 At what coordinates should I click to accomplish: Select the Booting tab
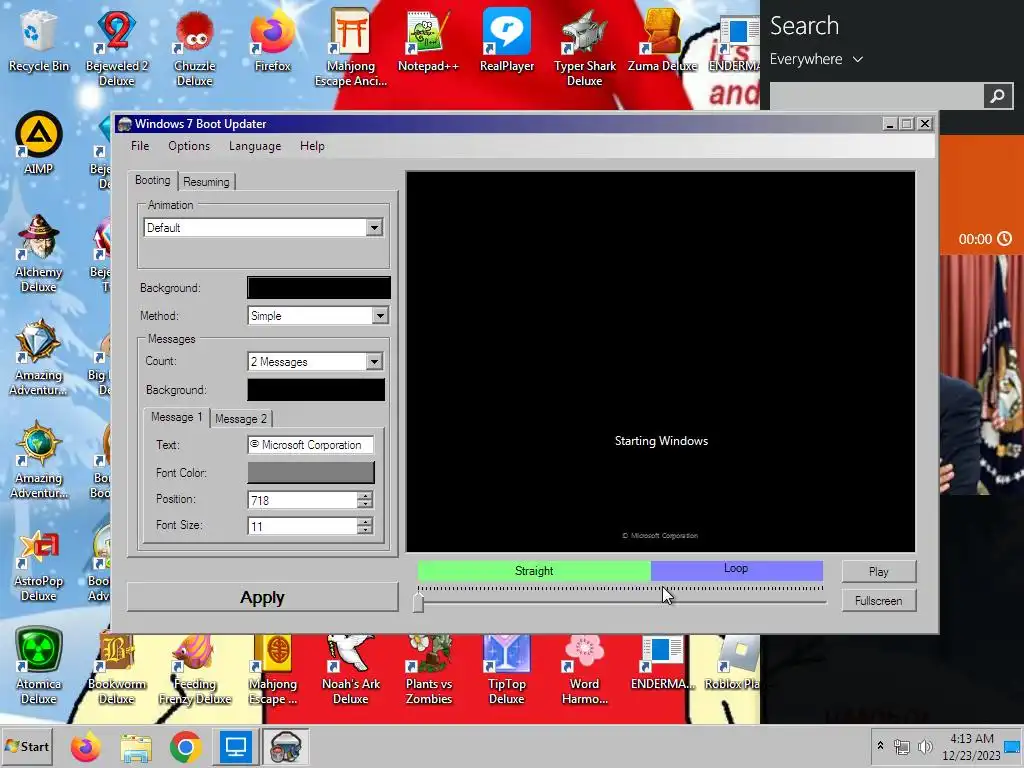click(x=153, y=180)
